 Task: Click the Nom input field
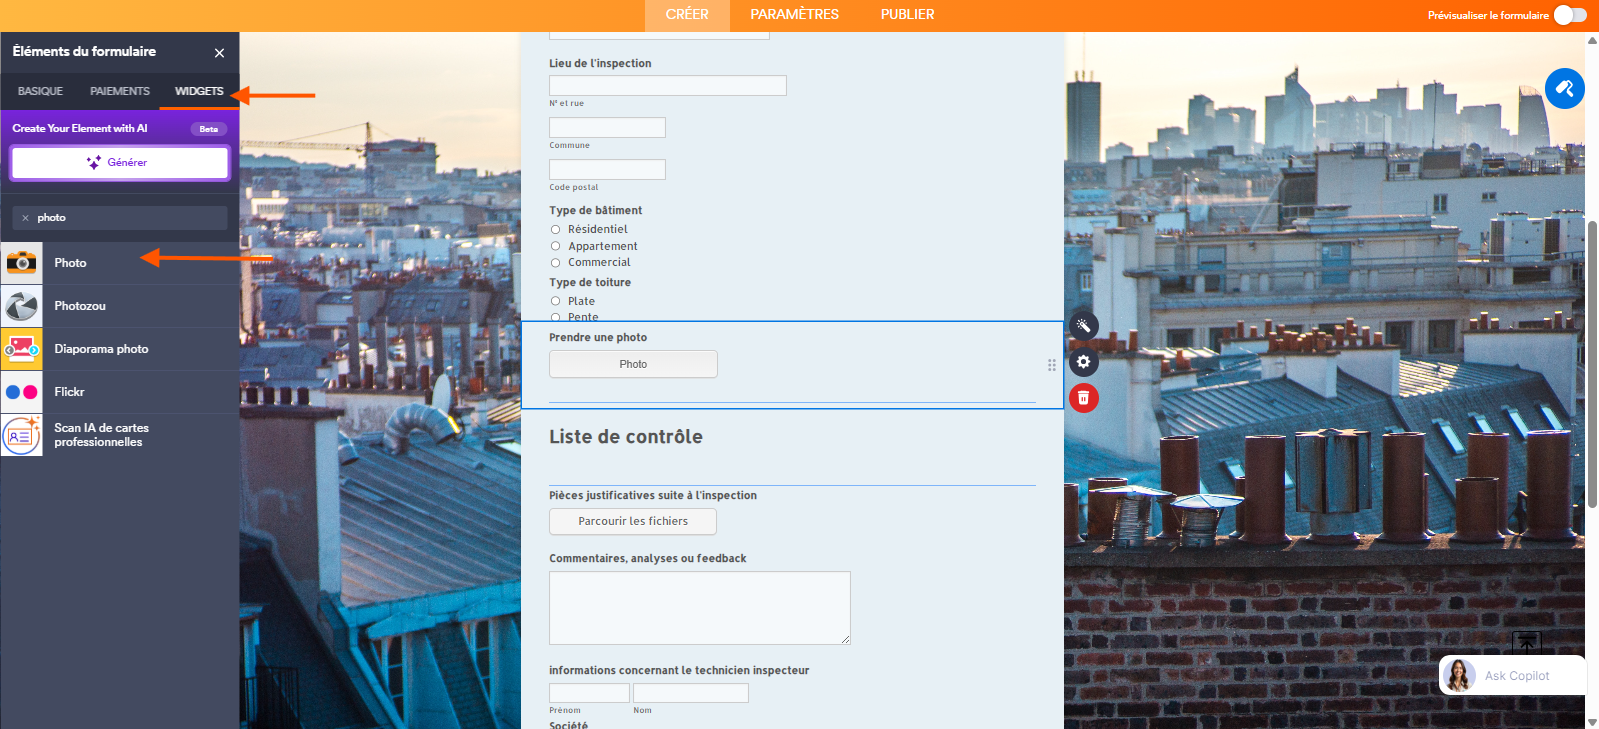coord(691,693)
